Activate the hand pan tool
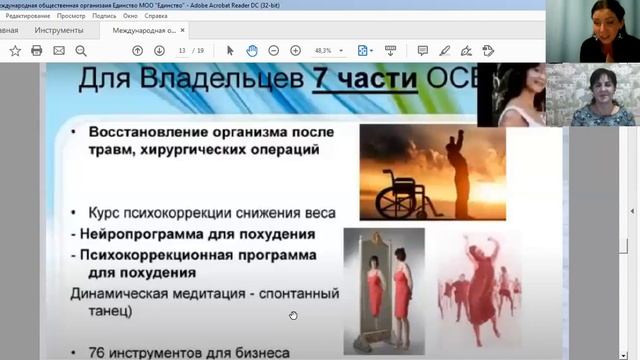Image resolution: width=640 pixels, height=360 pixels. tap(252, 51)
